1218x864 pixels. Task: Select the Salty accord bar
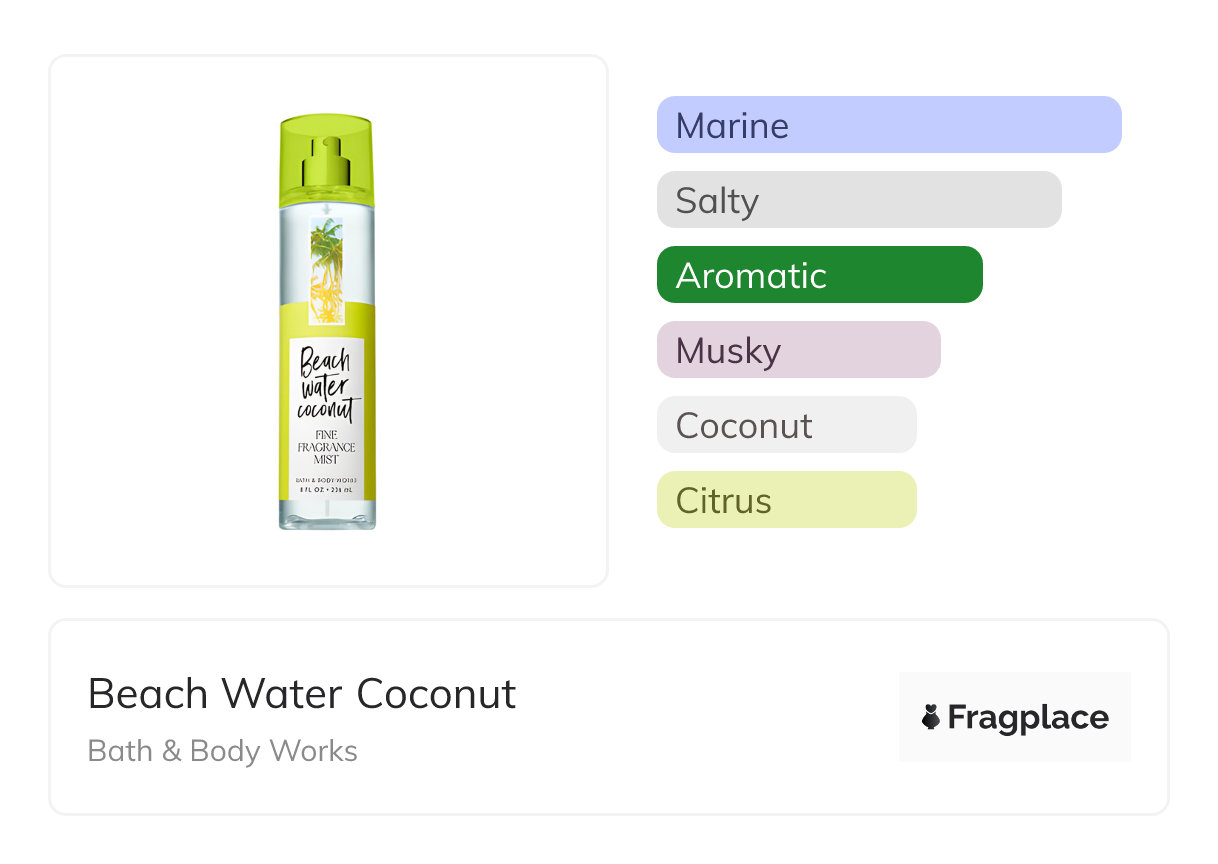(x=858, y=200)
